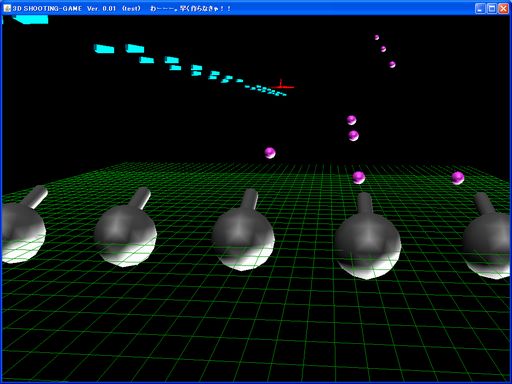
Task: Select the gray turret with the upright barrel
Action: click(x=368, y=236)
